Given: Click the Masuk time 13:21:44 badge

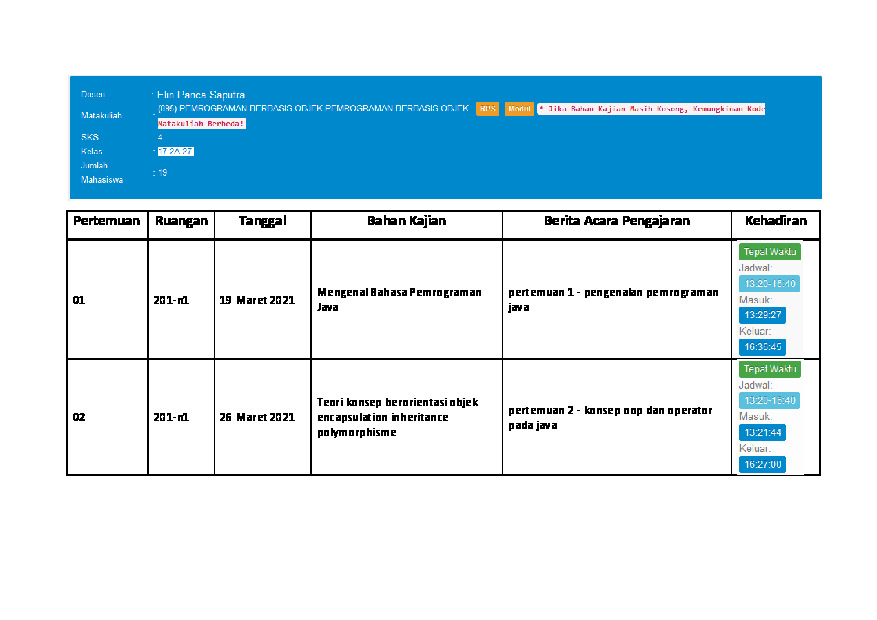Looking at the screenshot, I should click(x=762, y=432).
